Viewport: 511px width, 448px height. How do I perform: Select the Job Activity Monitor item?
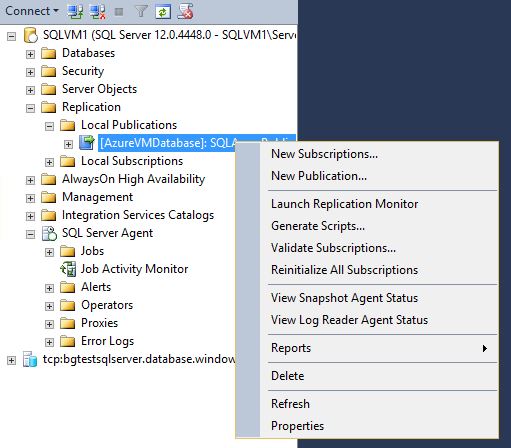tap(134, 269)
